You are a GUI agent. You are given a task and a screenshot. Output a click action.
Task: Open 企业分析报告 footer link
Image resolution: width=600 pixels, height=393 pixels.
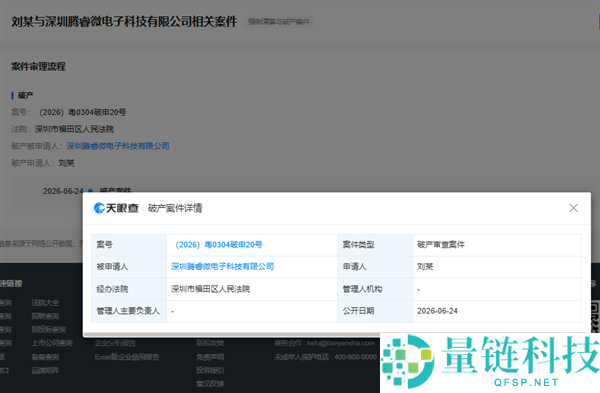115,342
